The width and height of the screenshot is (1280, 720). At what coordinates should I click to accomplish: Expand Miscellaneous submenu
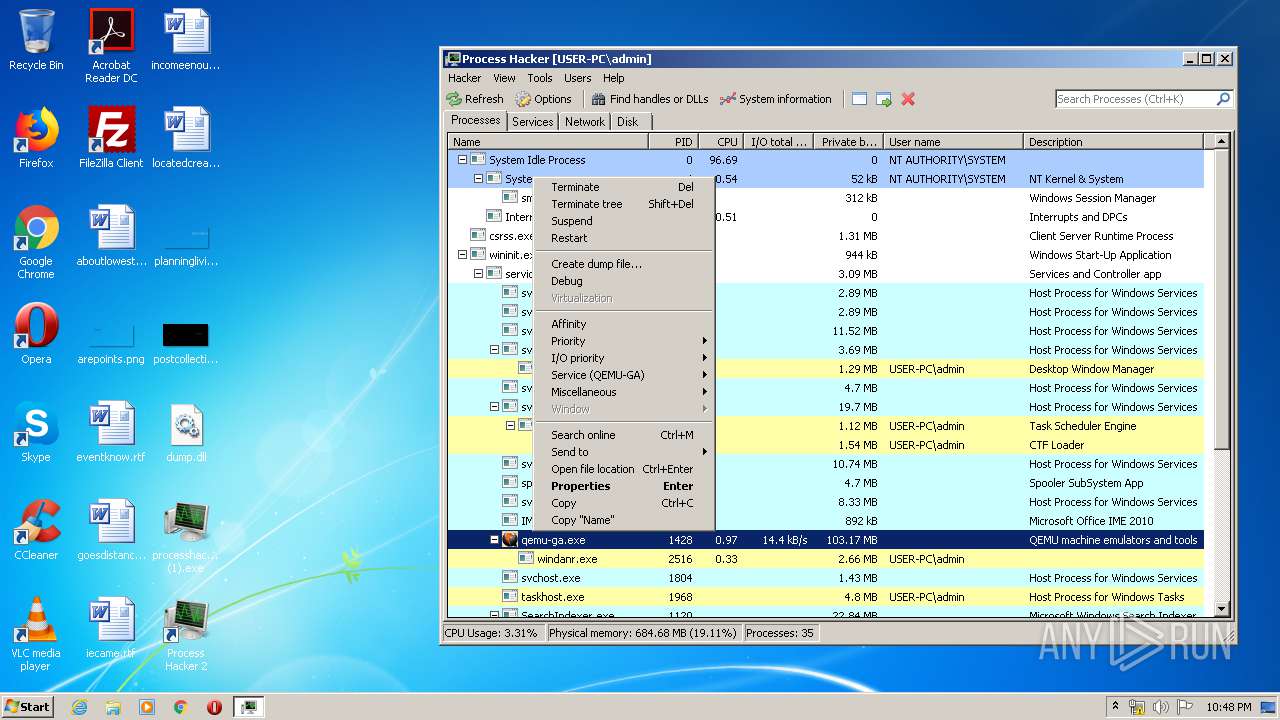pos(623,392)
